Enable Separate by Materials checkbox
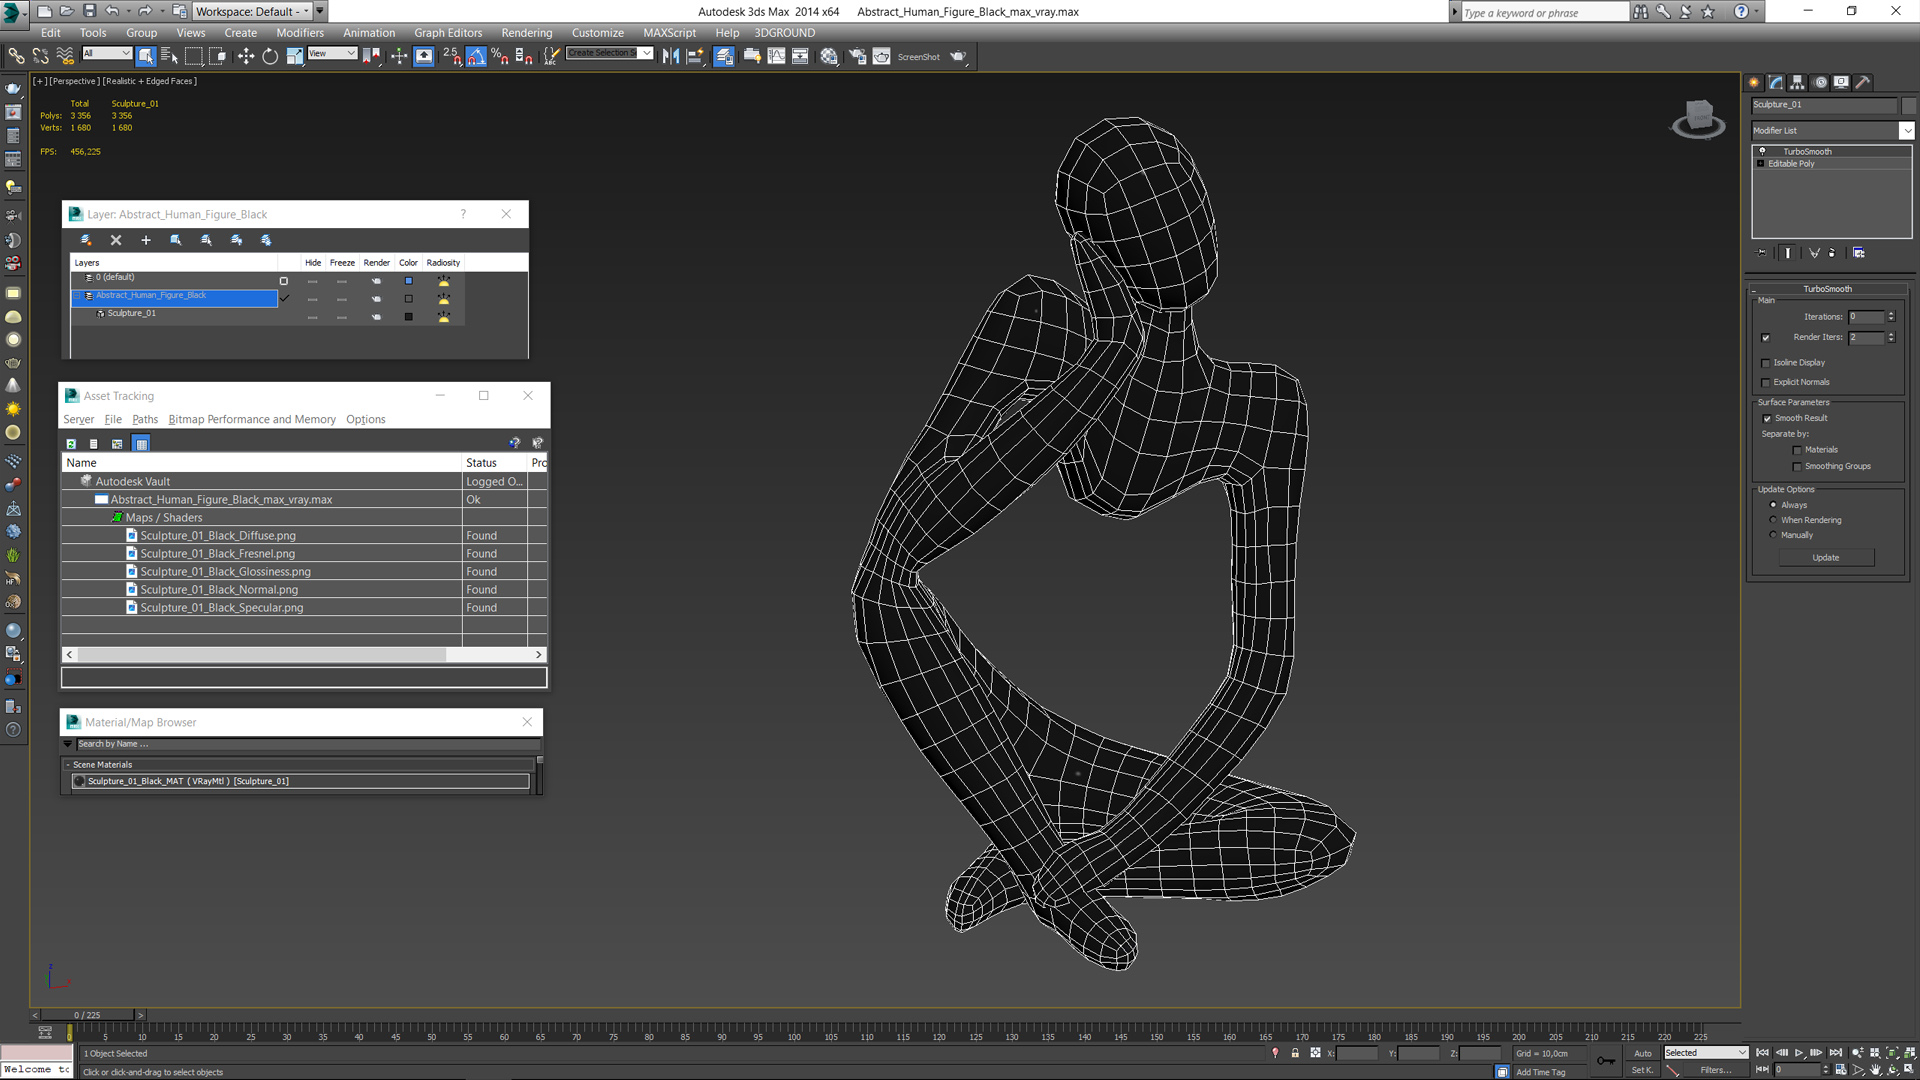Viewport: 1920px width, 1080px height. click(1797, 450)
